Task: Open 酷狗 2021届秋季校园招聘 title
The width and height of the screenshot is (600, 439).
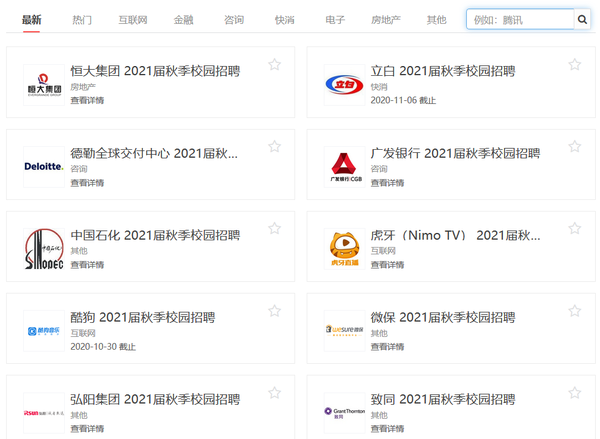Action: pyautogui.click(x=143, y=318)
